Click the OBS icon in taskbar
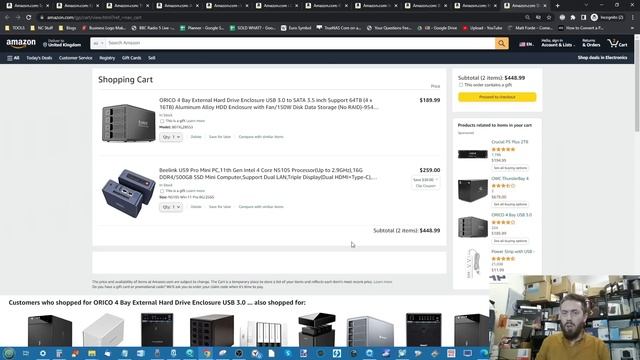This screenshot has height=360, width=640. [239, 353]
